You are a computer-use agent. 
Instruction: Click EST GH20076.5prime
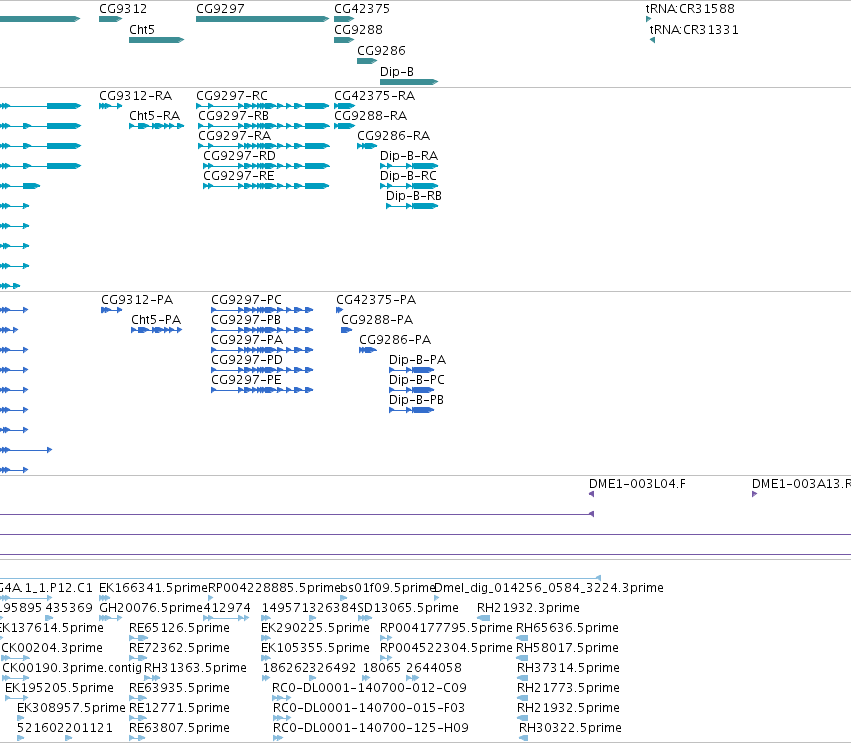(151, 608)
